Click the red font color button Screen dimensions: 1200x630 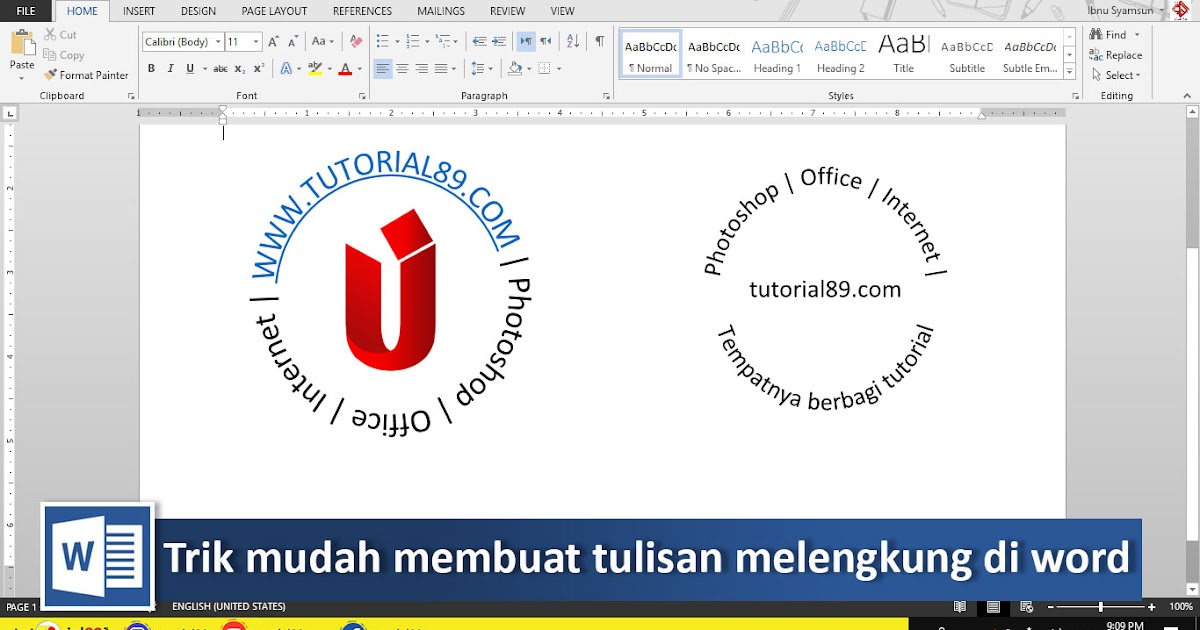345,69
